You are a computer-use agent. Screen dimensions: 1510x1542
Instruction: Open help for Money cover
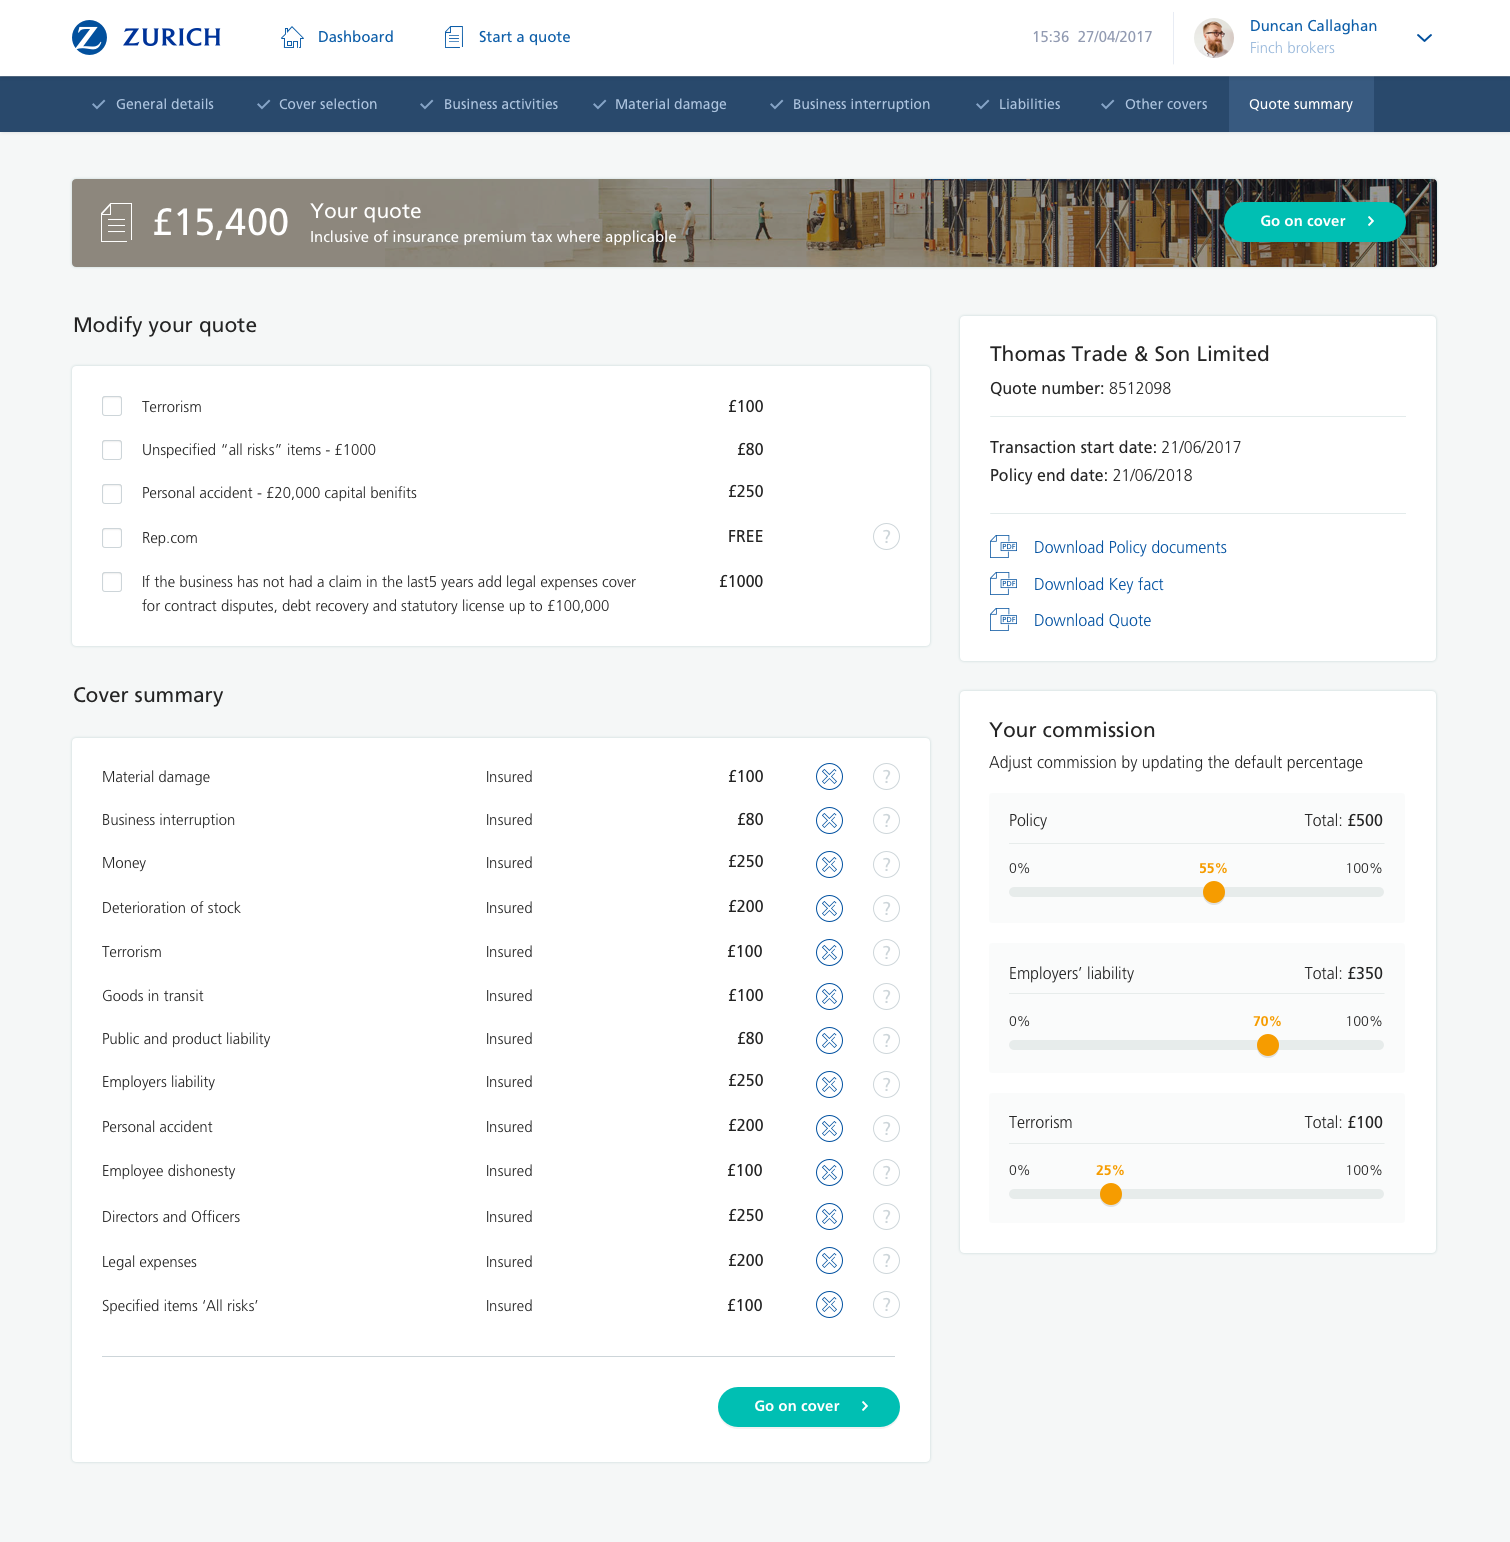coord(886,864)
